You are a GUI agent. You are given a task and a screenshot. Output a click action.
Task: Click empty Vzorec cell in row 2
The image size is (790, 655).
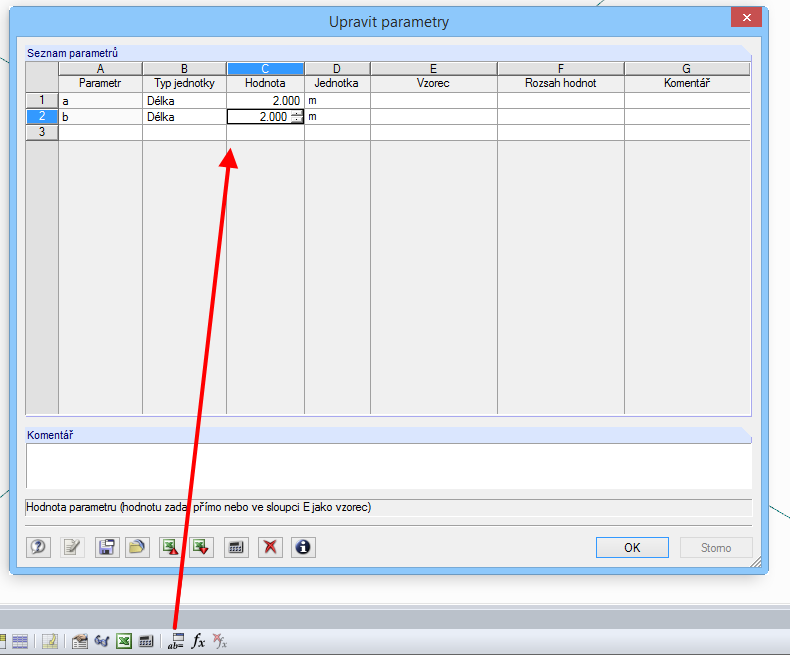click(433, 117)
